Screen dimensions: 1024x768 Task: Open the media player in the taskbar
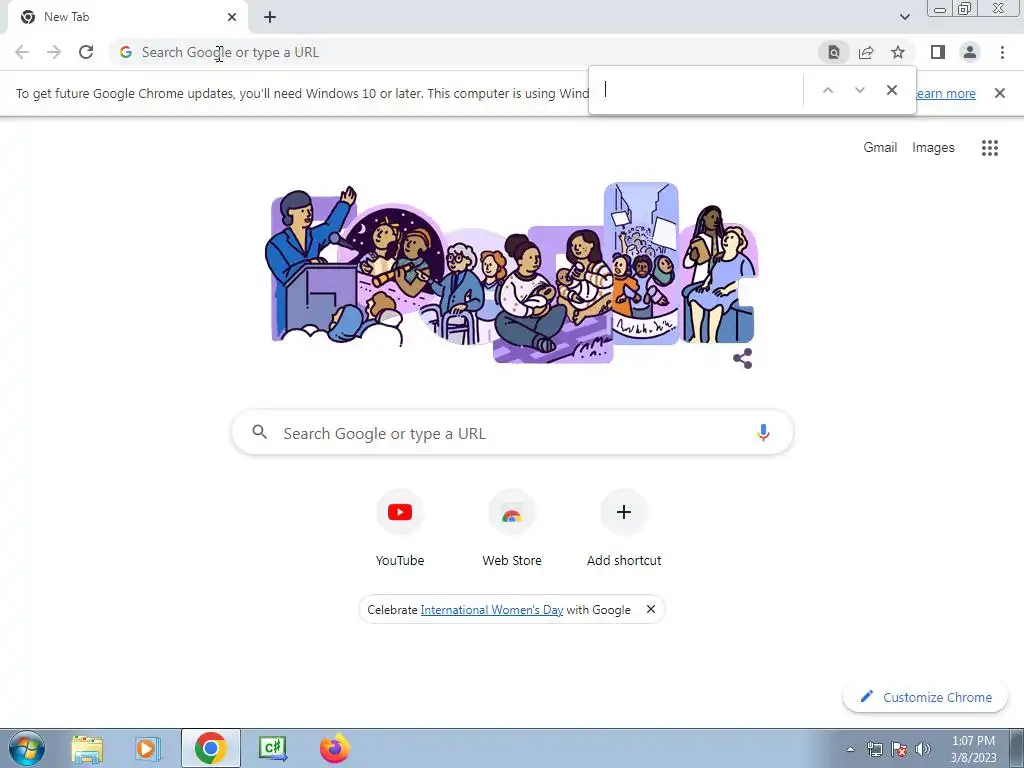point(148,748)
